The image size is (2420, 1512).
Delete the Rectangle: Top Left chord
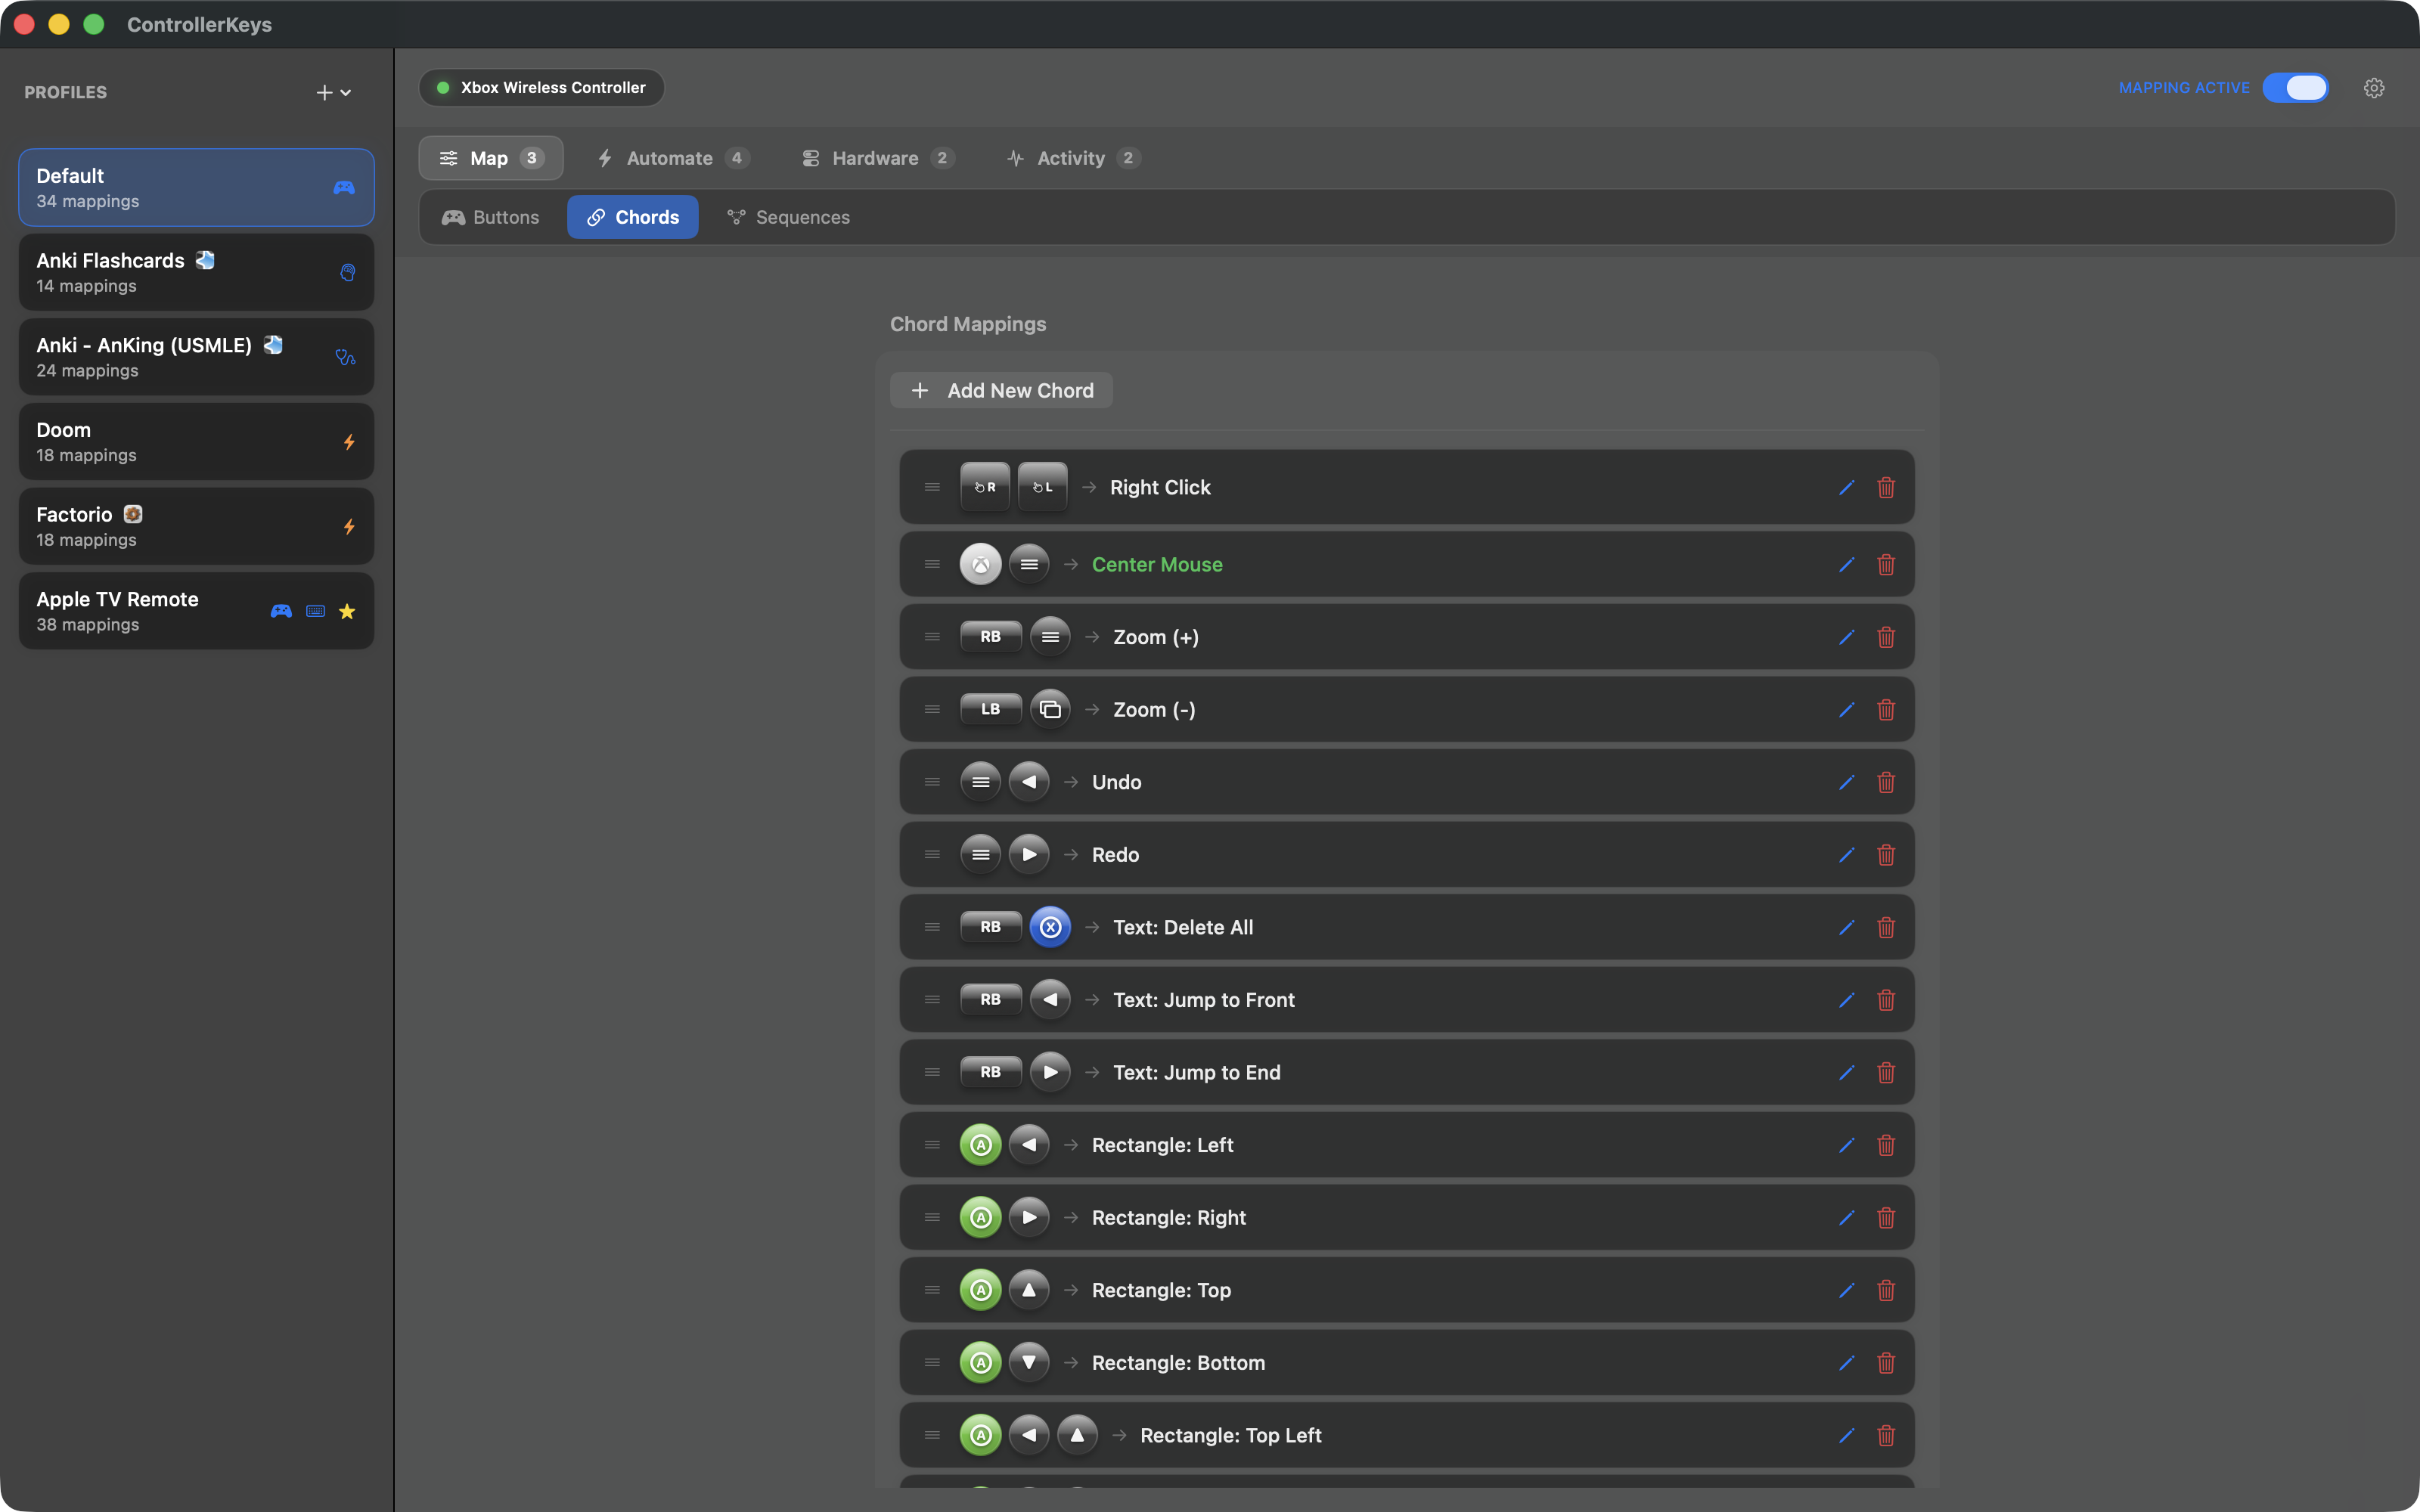click(1886, 1435)
